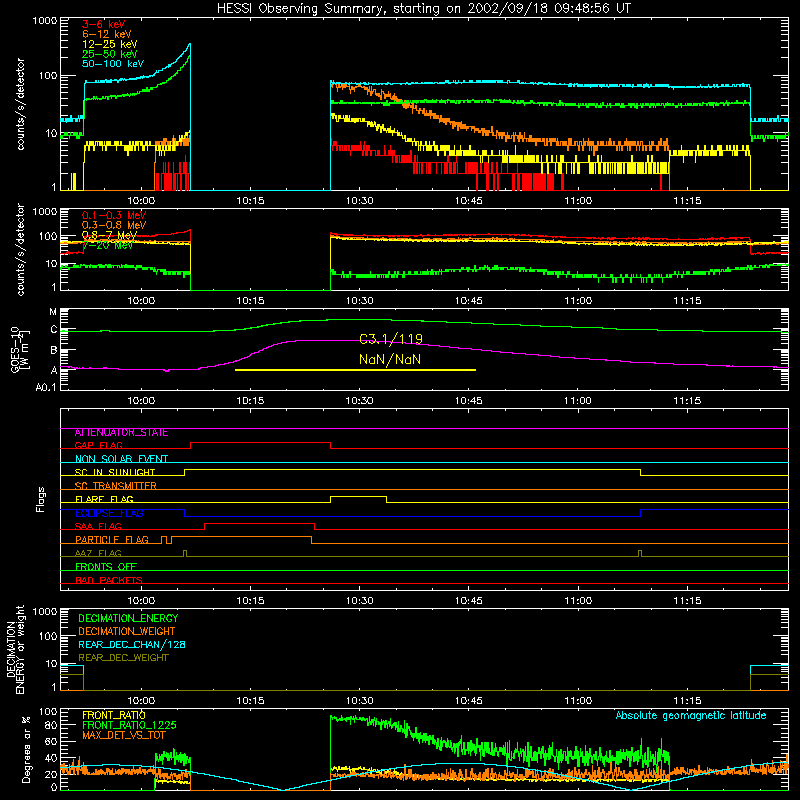Viewport: 800px width, 800px height.
Task: Click the orange MAX_DET_VS_TOT legend label
Action: coord(123,735)
